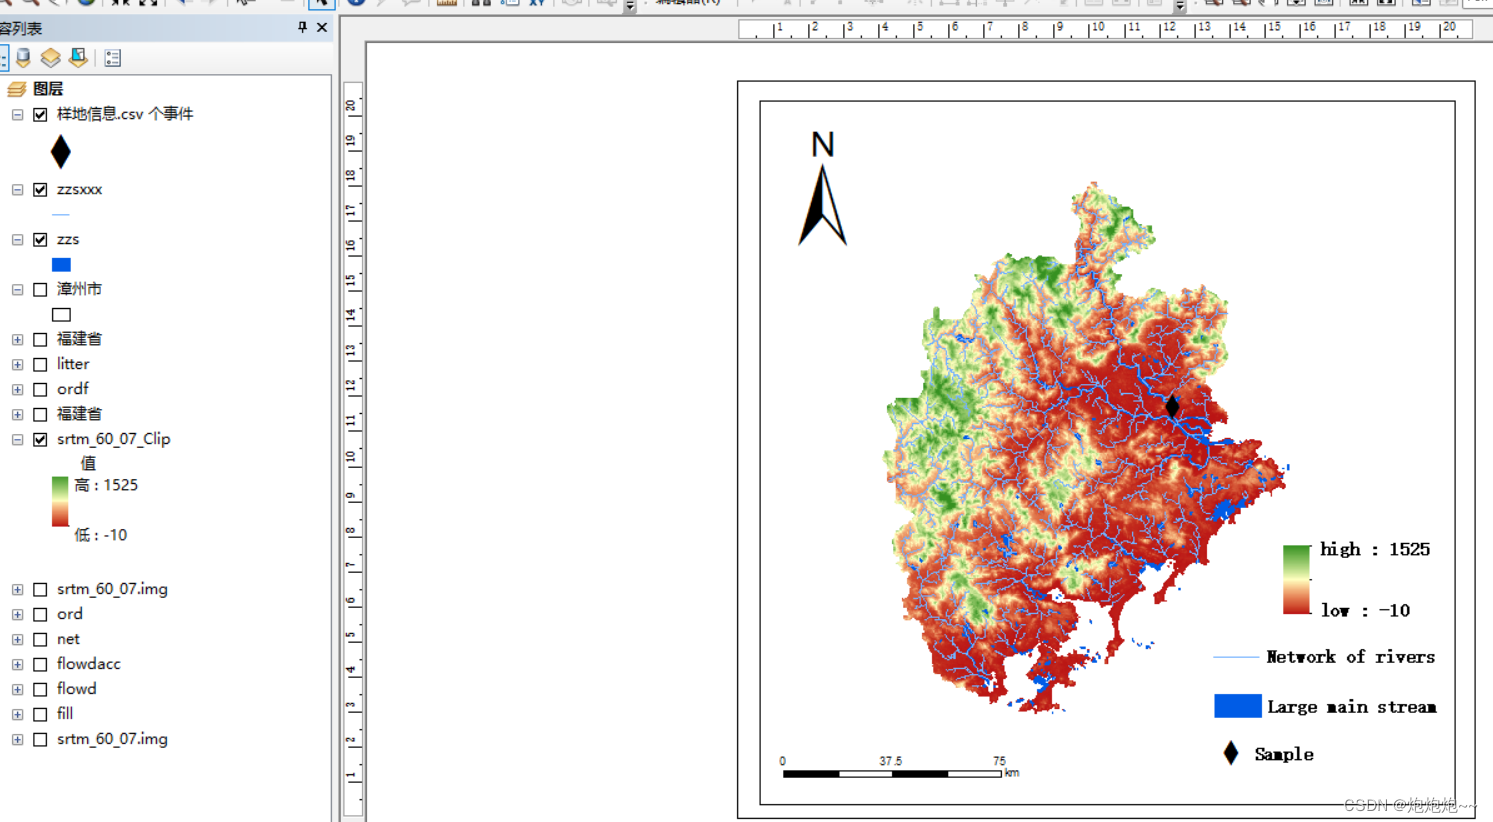Collapse the 样地信息.csv 个事件 layer

pos(17,114)
